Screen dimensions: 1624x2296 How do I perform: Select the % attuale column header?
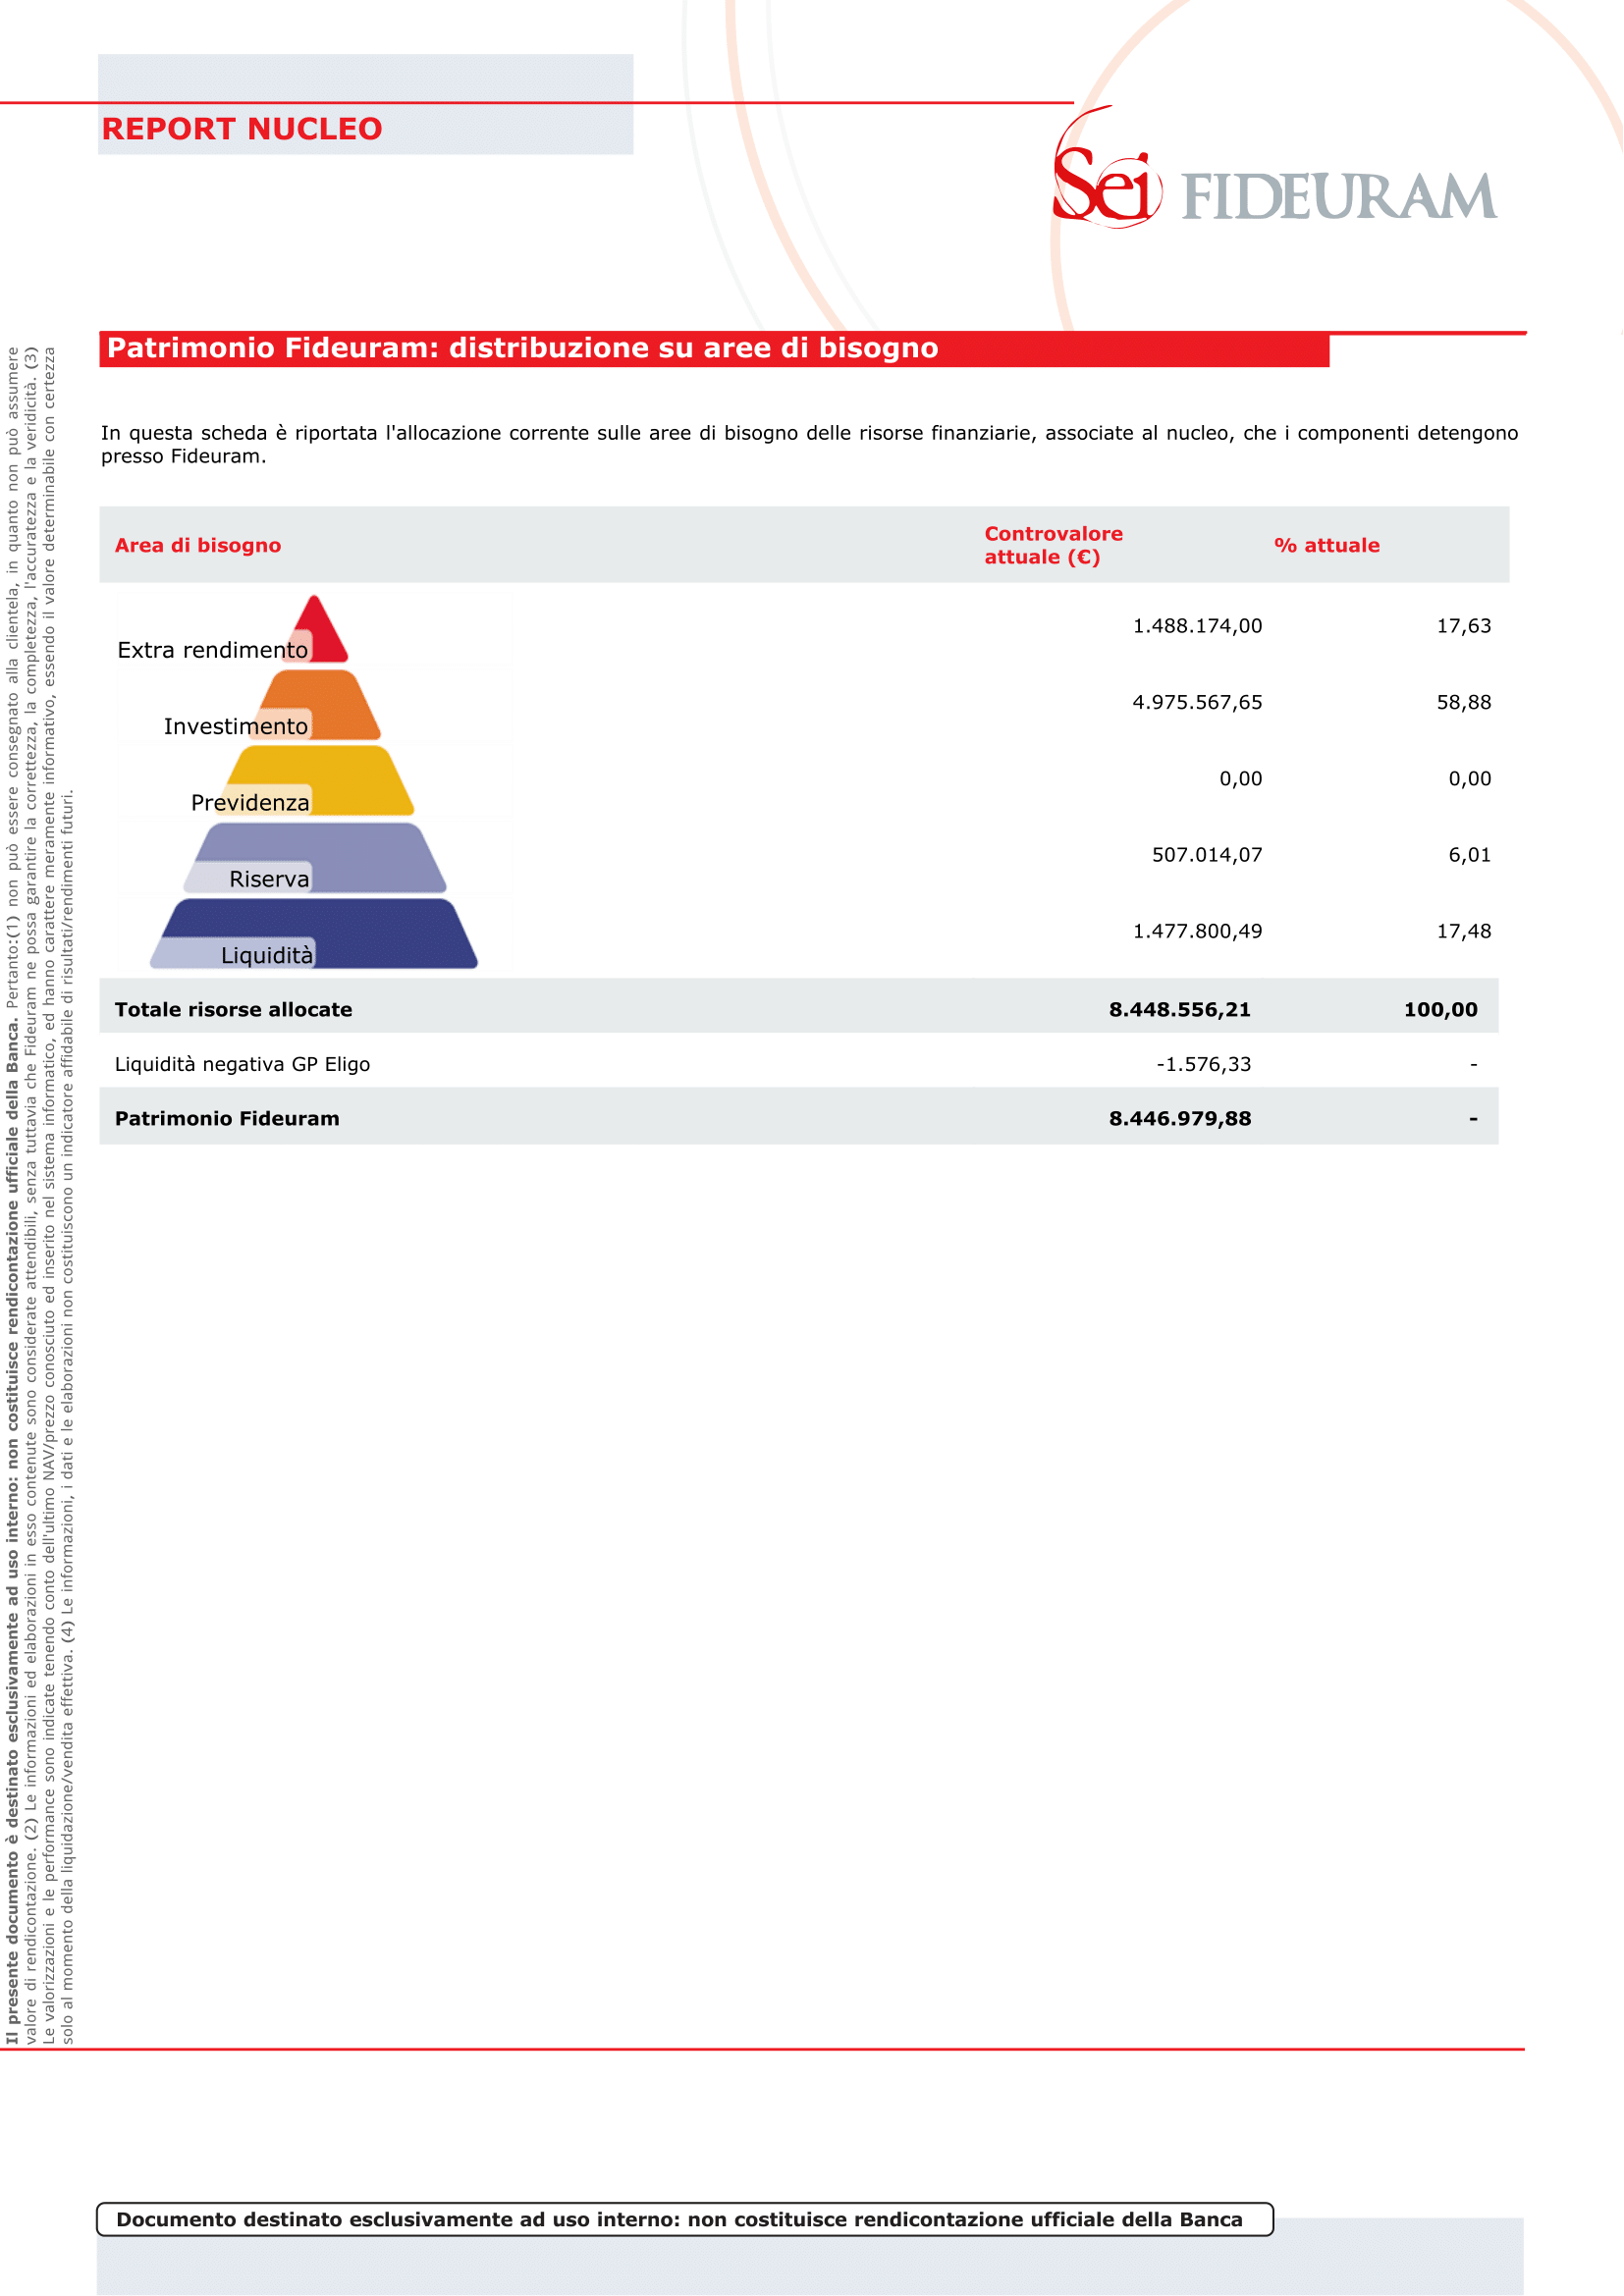tap(1327, 545)
